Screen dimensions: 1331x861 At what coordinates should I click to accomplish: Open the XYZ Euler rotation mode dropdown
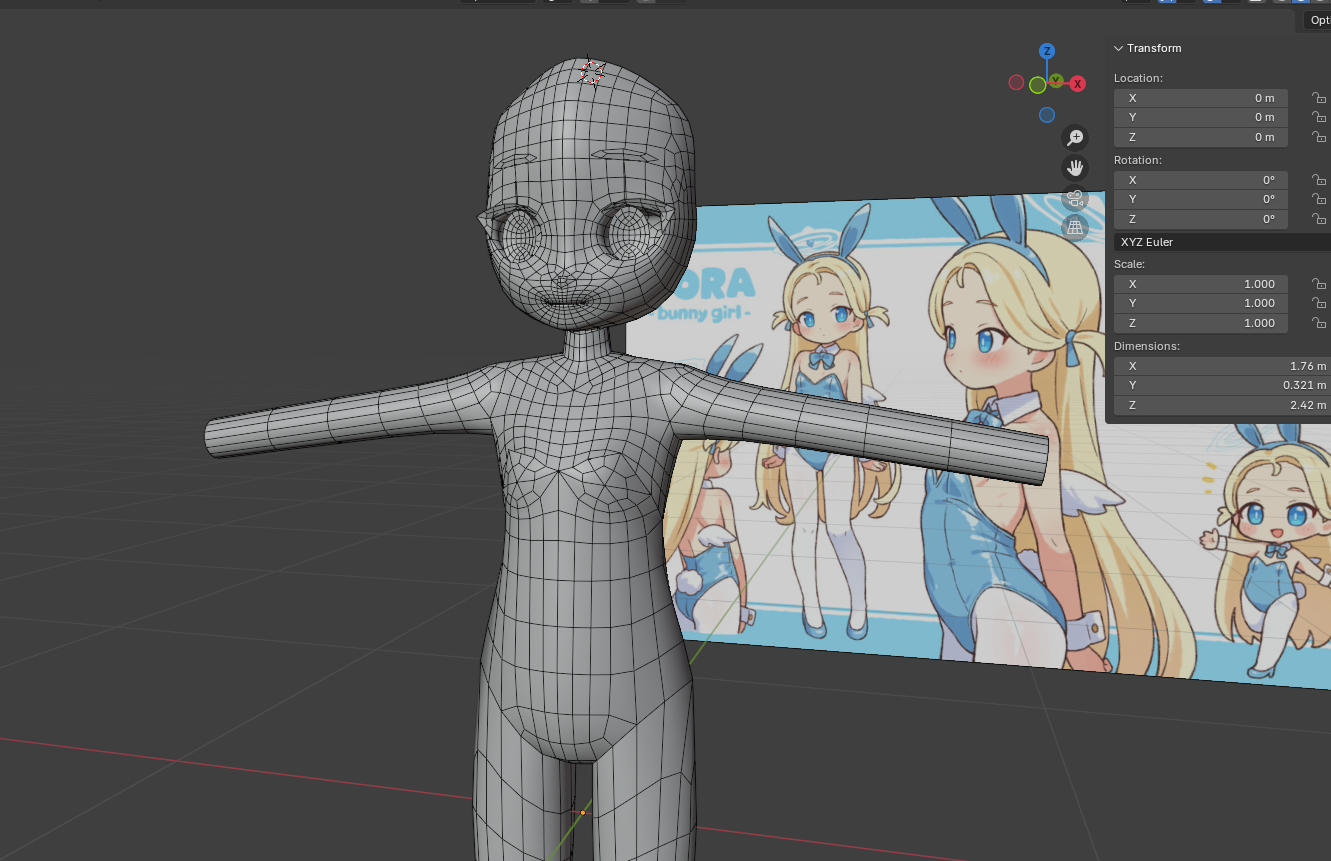[1222, 242]
